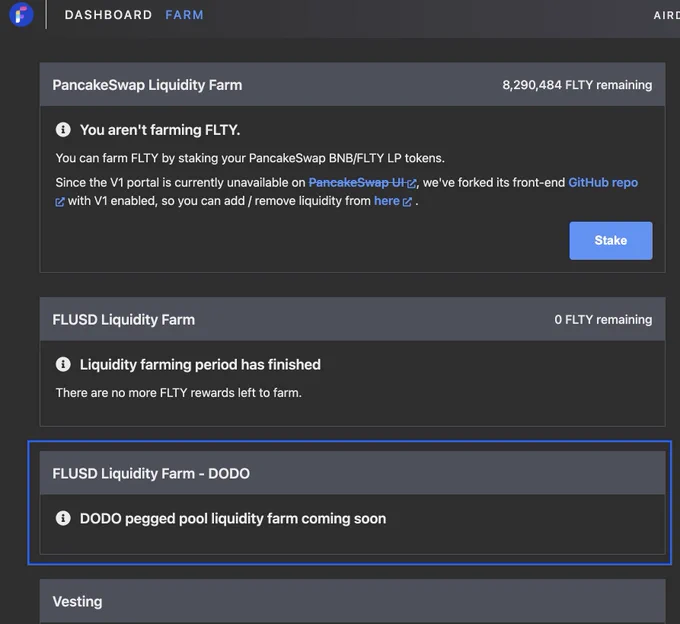Screen dimensions: 680x624
Task: Follow the 'here' liquidity link
Action: click(x=386, y=201)
